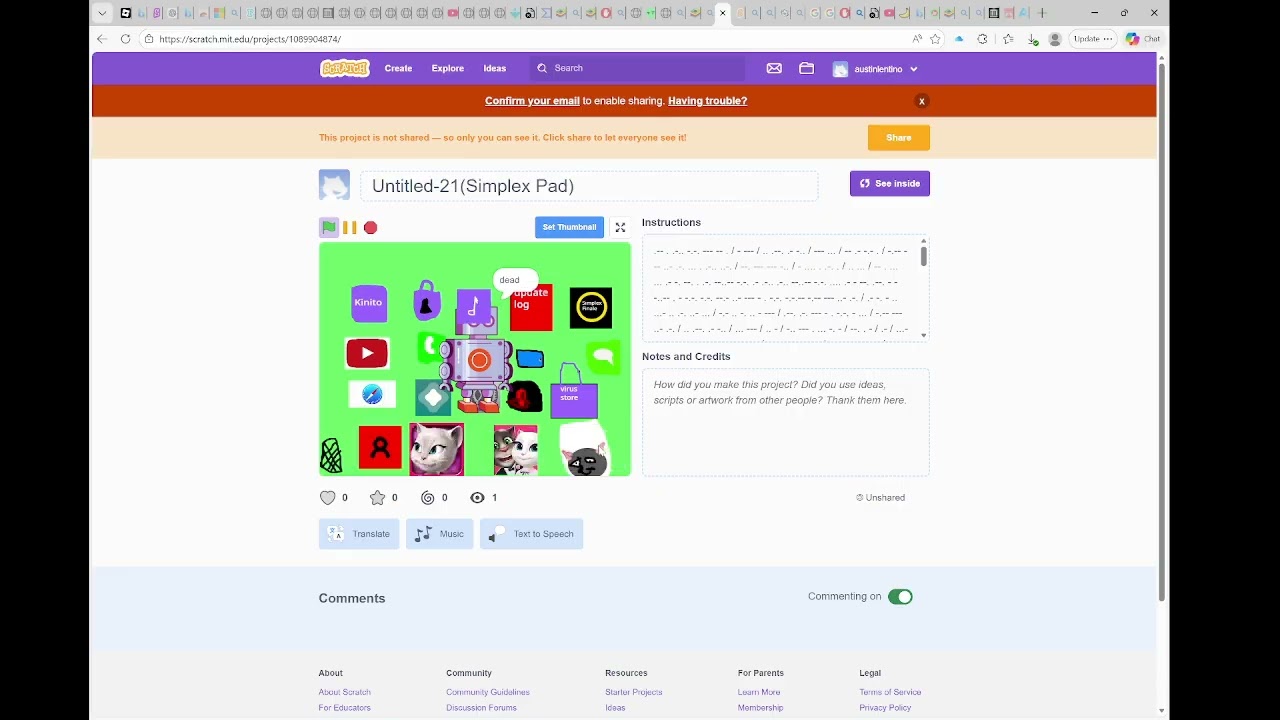Click the remix spiral icon
The image size is (1280, 720).
(428, 497)
